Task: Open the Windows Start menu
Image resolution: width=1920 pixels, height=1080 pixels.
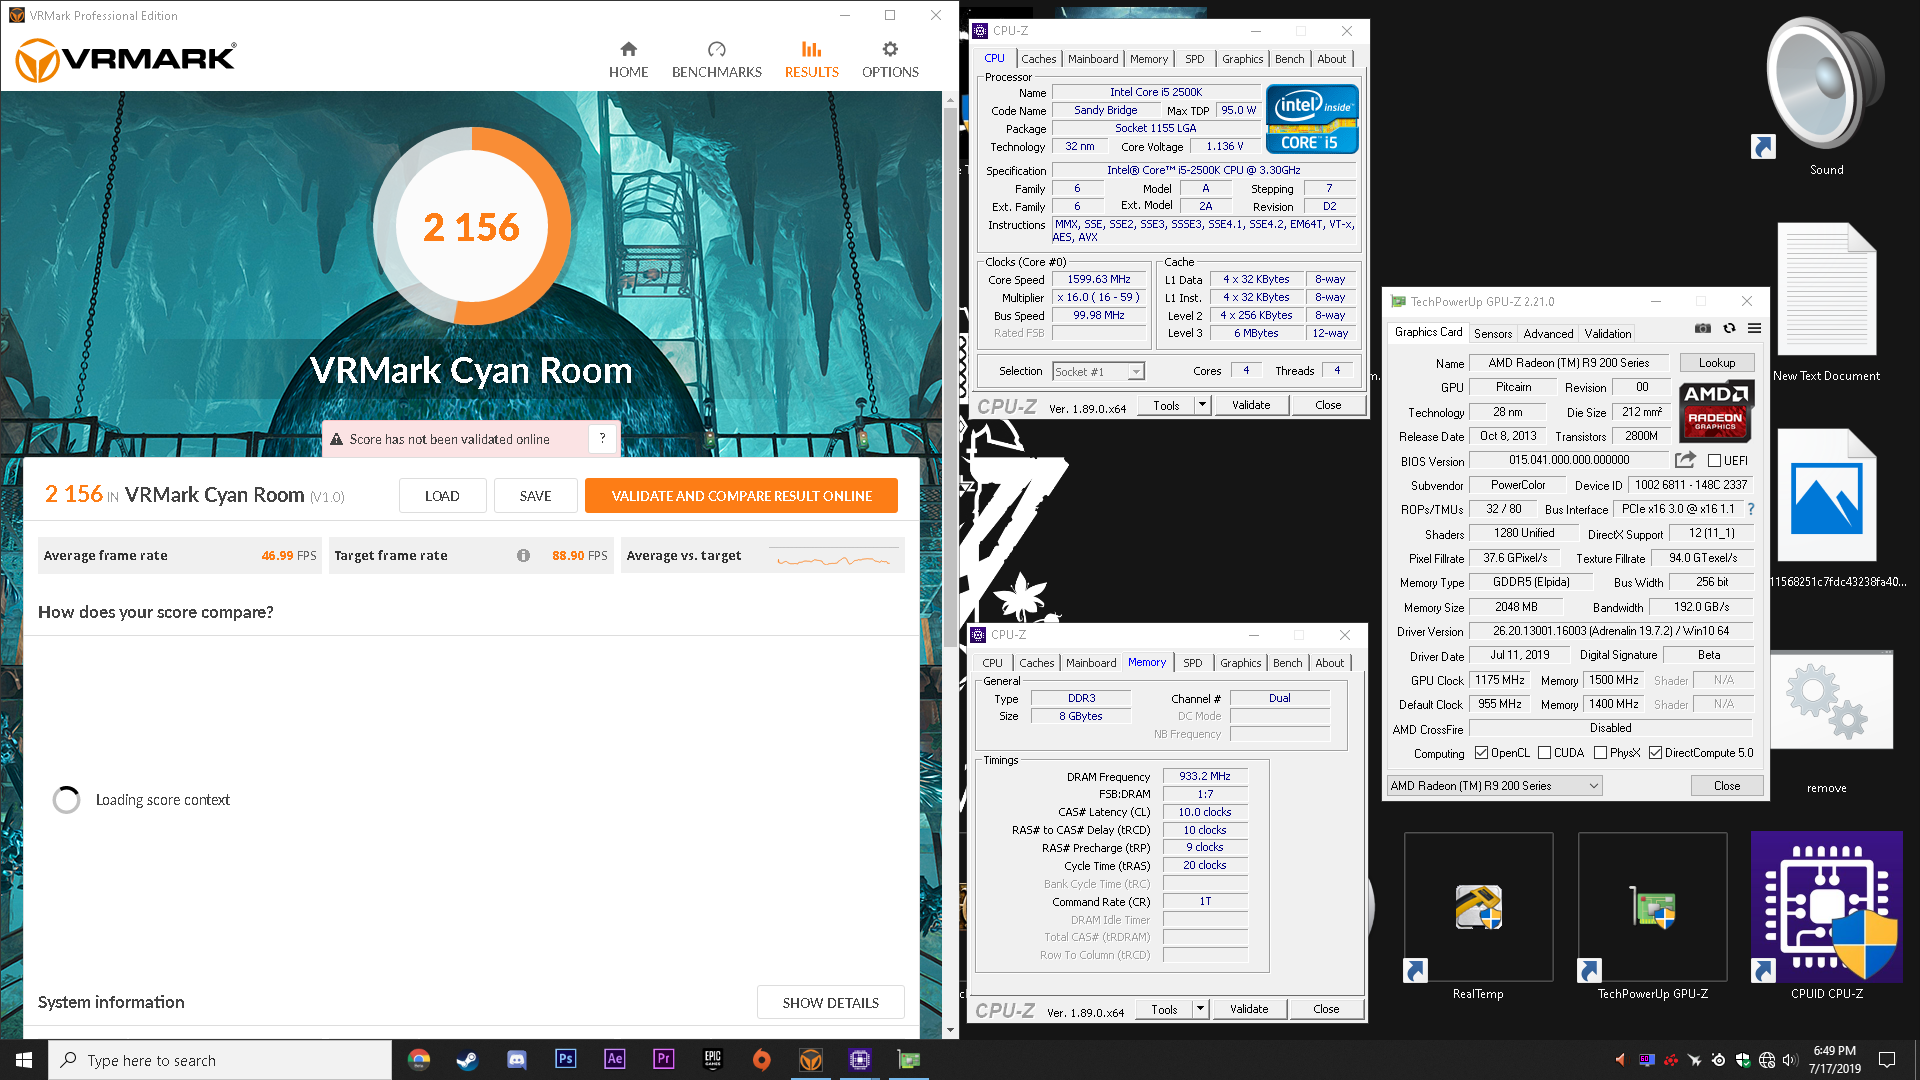Action: click(x=24, y=1060)
